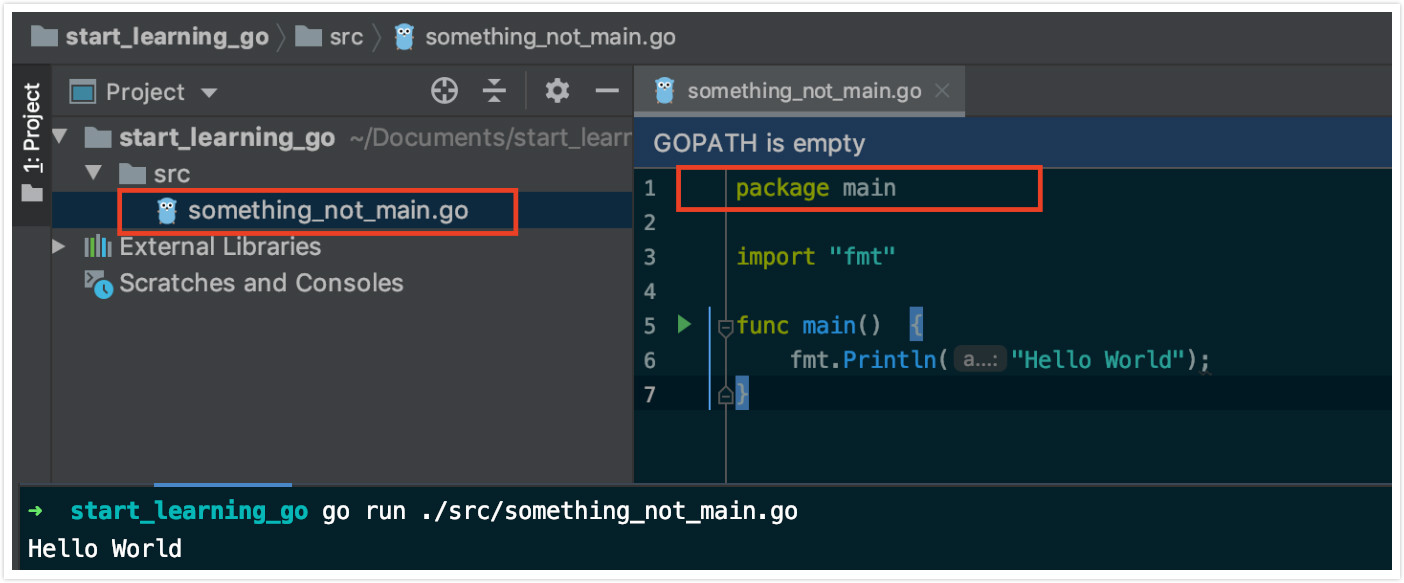Click the gopher icon beside something_not_main.go in tree
The width and height of the screenshot is (1404, 583).
(x=166, y=210)
